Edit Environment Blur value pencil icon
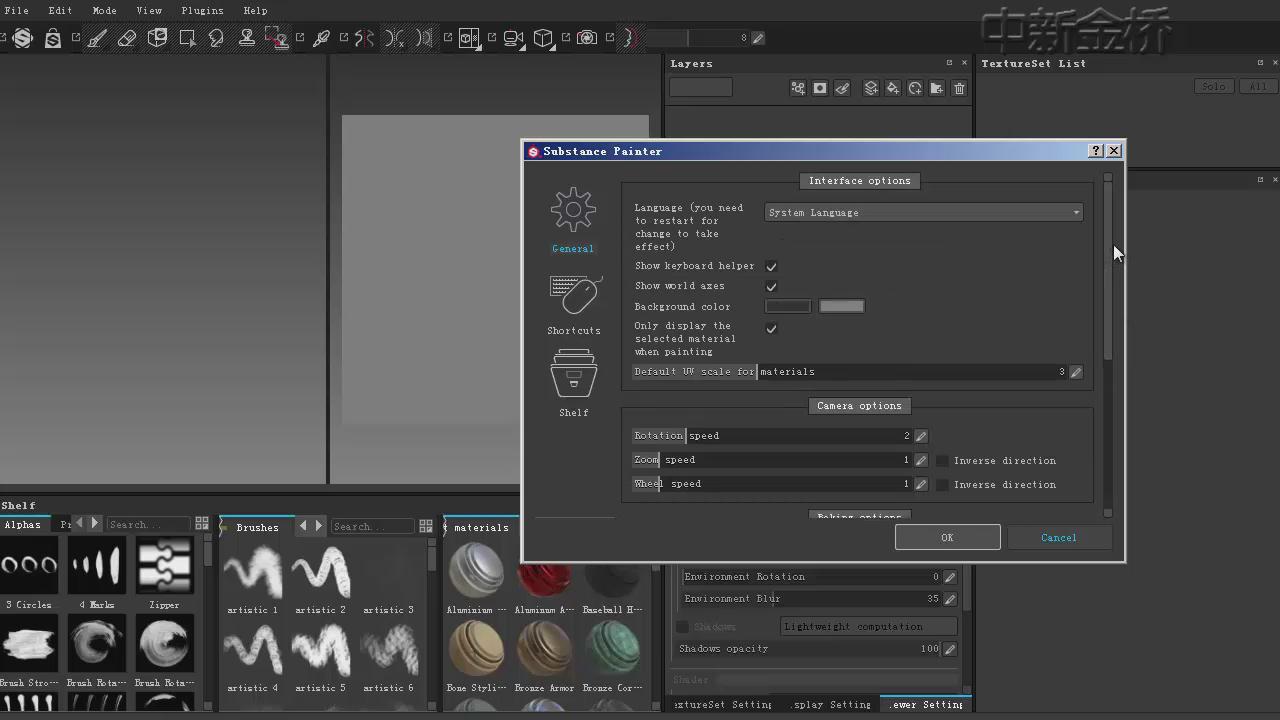1280x720 pixels. point(950,599)
